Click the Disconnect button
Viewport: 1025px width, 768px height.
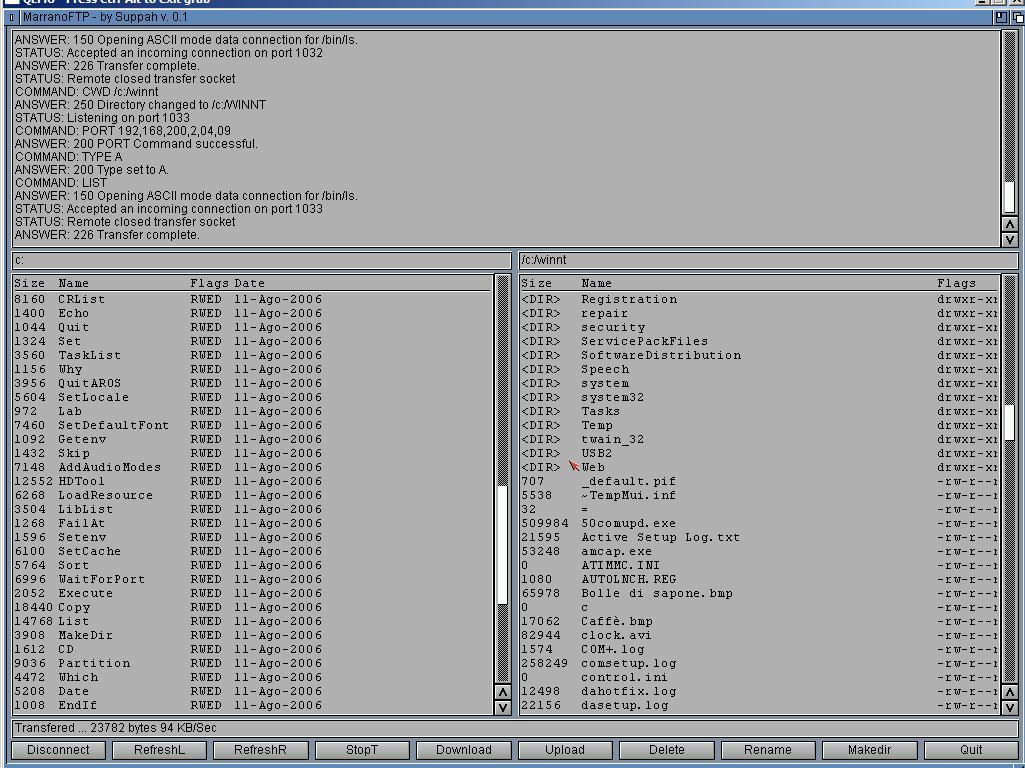coord(58,750)
